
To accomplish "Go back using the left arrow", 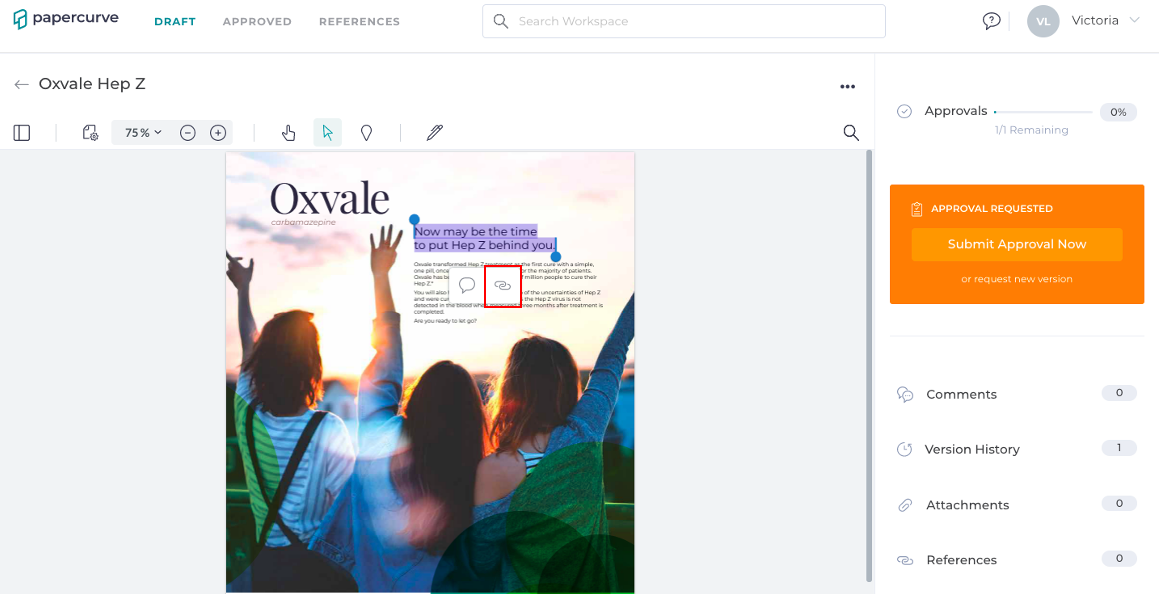I will (x=22, y=85).
